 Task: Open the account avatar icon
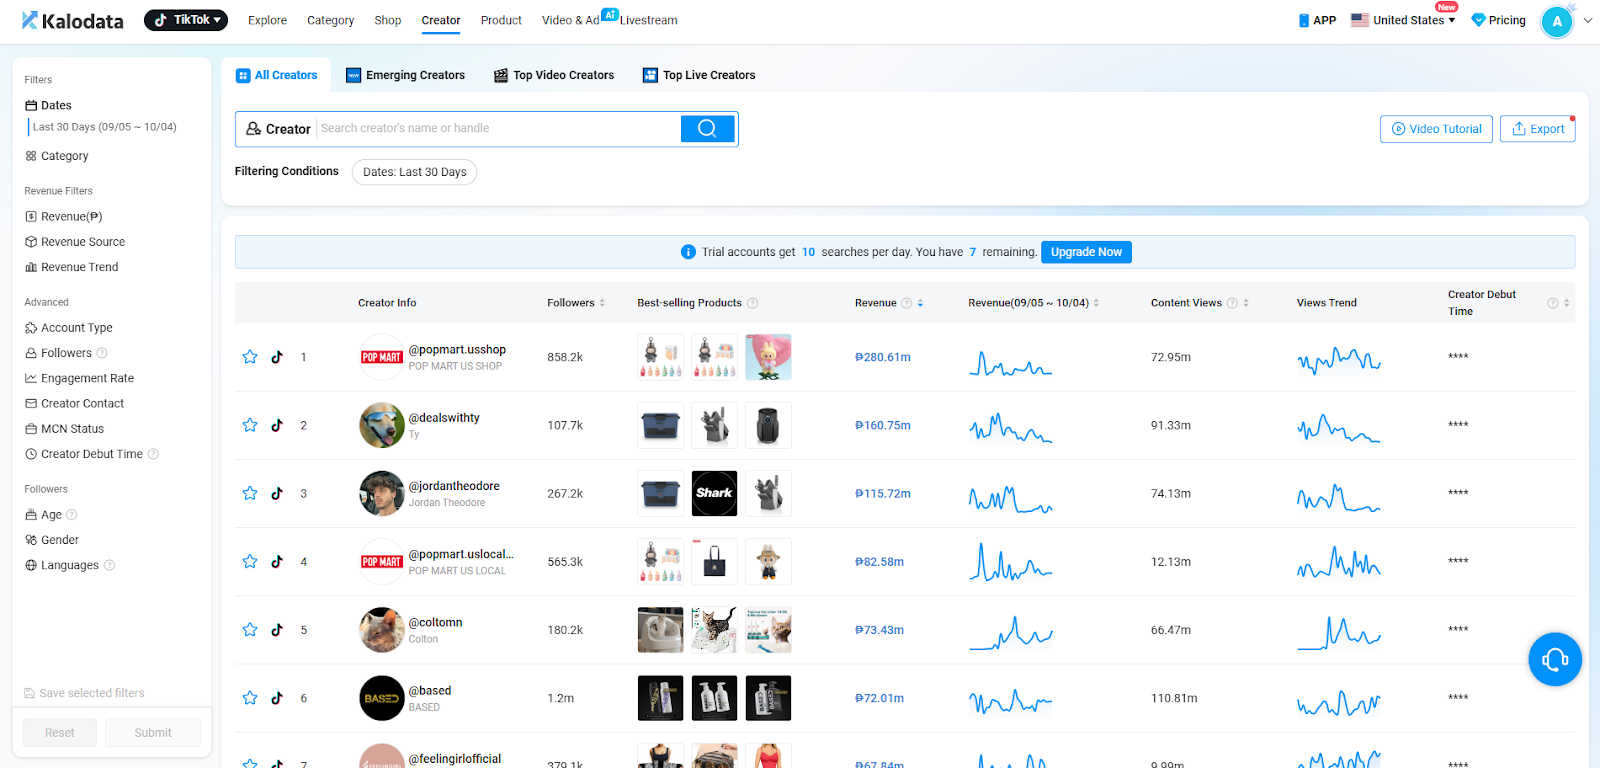[x=1556, y=21]
